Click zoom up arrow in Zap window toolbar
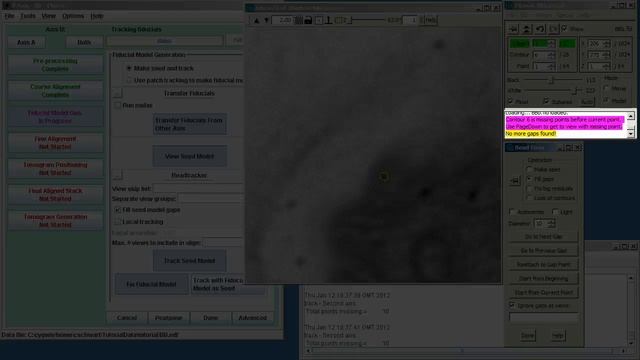The width and height of the screenshot is (640, 360). point(256,20)
